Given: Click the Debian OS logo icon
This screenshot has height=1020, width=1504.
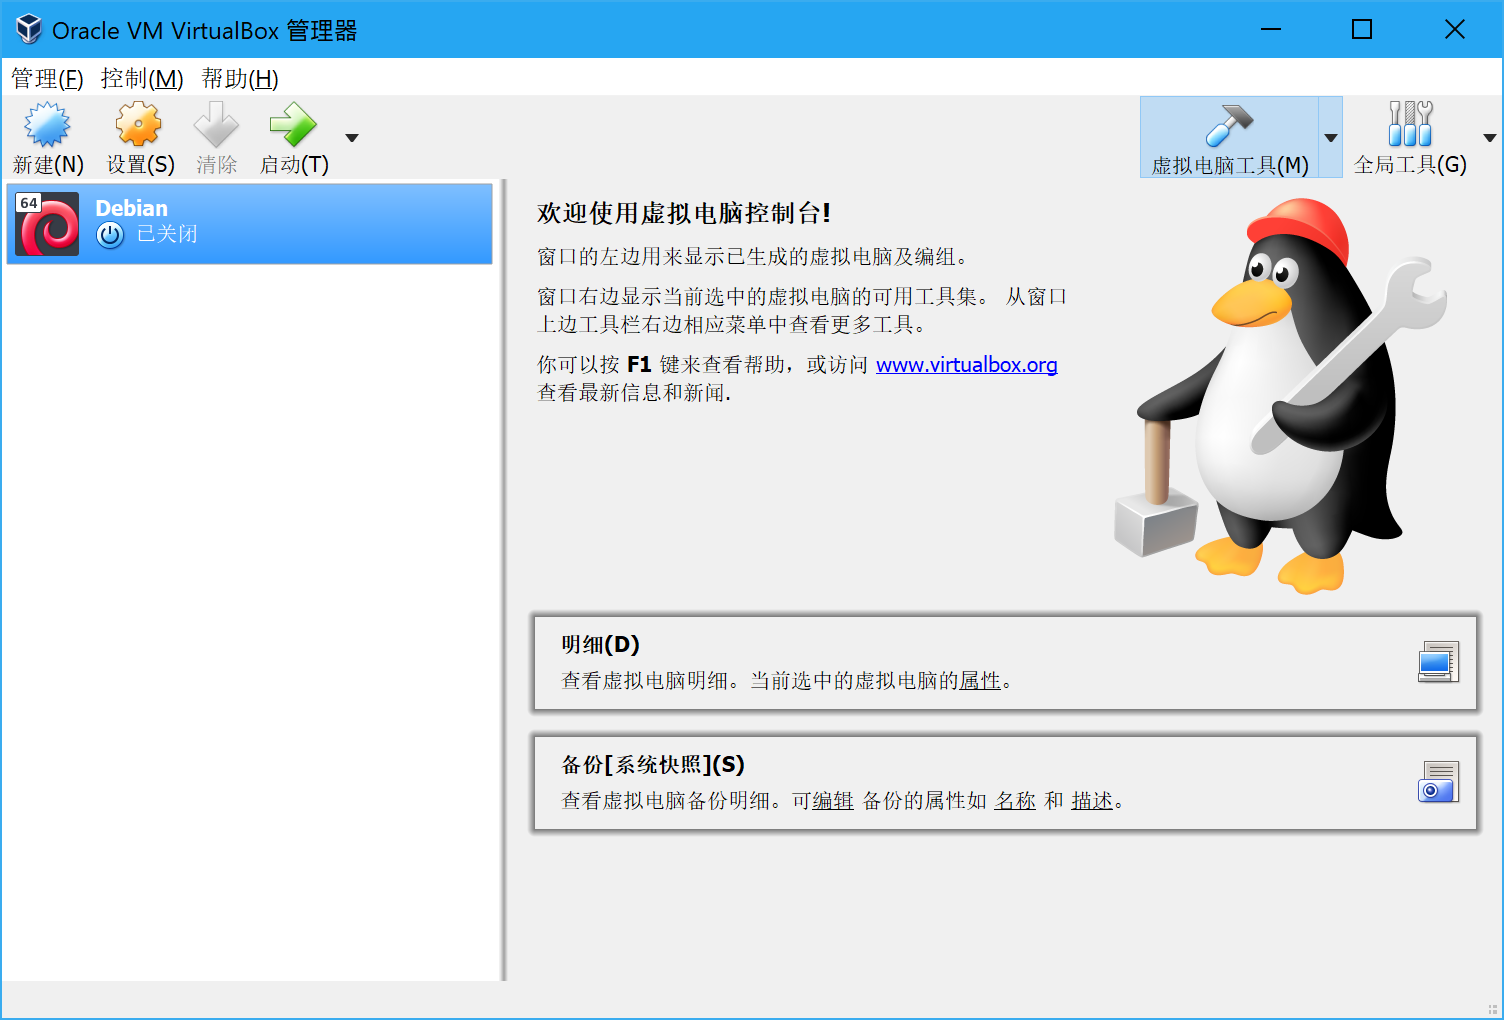Looking at the screenshot, I should click(x=47, y=224).
